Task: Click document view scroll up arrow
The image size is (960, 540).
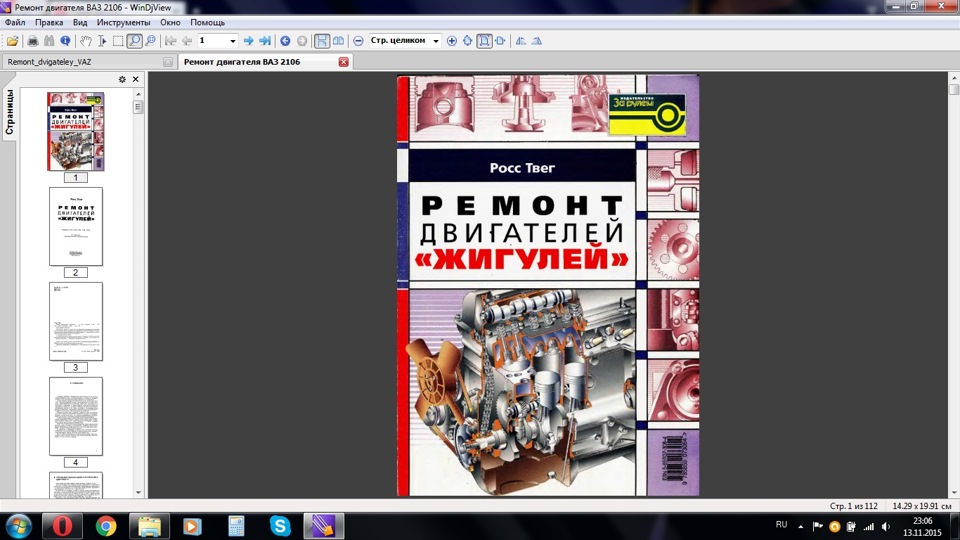Action: pos(954,78)
